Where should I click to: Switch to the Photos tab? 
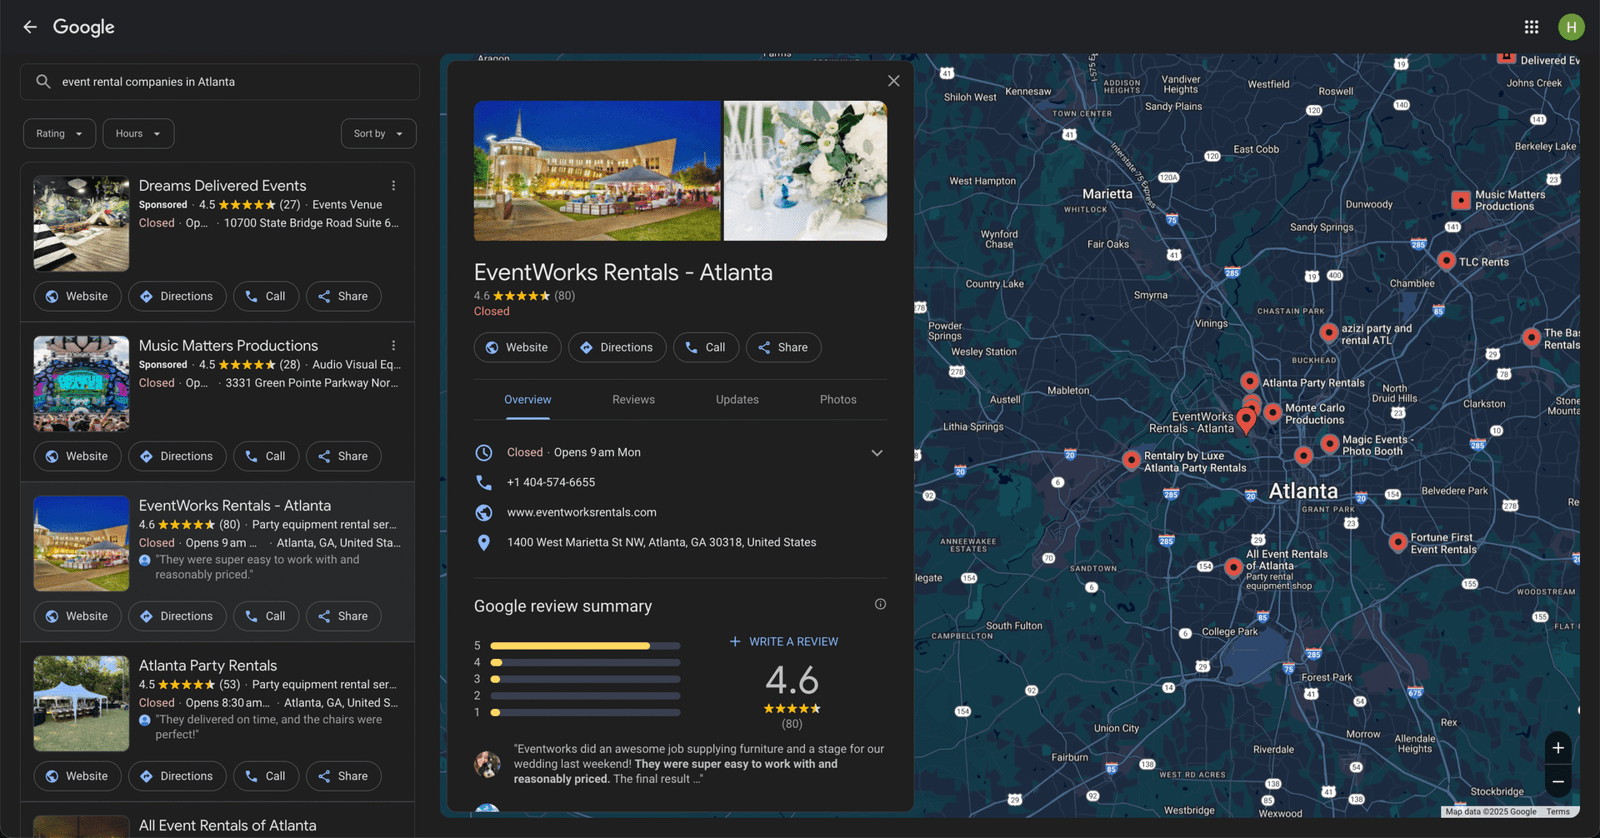pos(838,400)
